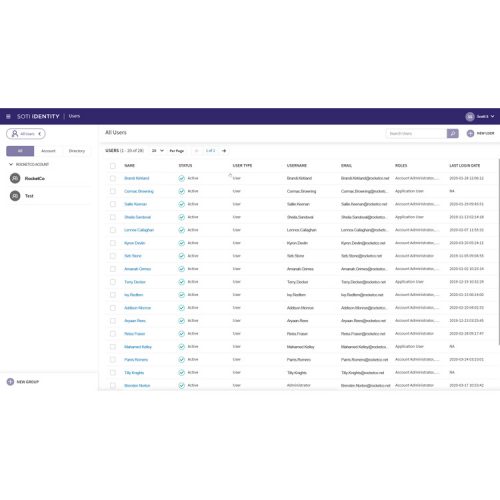Click into the Search Users field
500x500 pixels.
tap(416, 133)
